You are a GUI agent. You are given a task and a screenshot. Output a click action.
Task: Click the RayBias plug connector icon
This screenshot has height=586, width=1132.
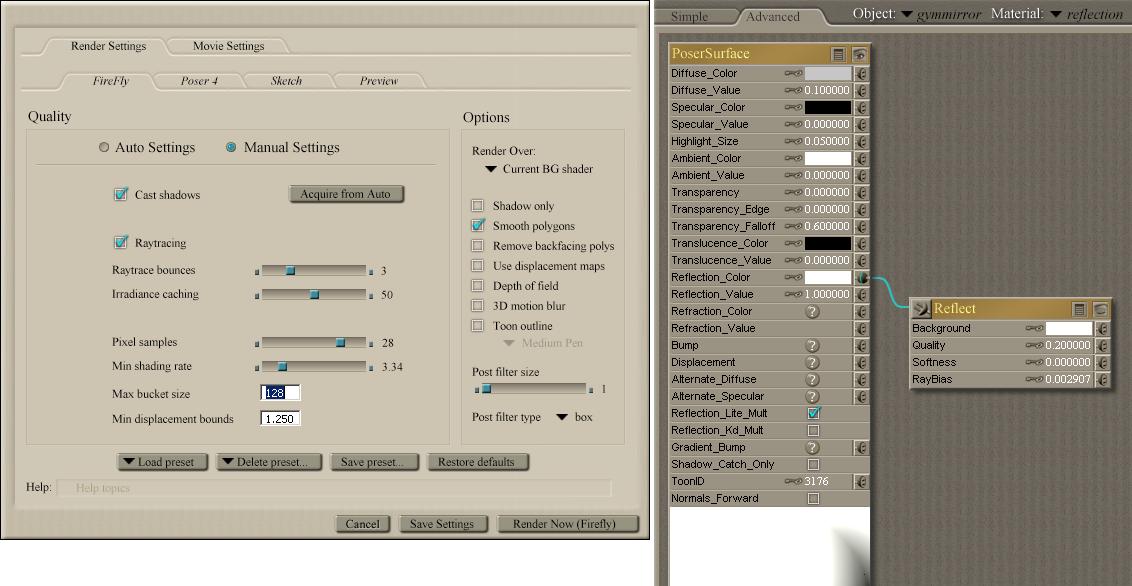pos(1102,380)
